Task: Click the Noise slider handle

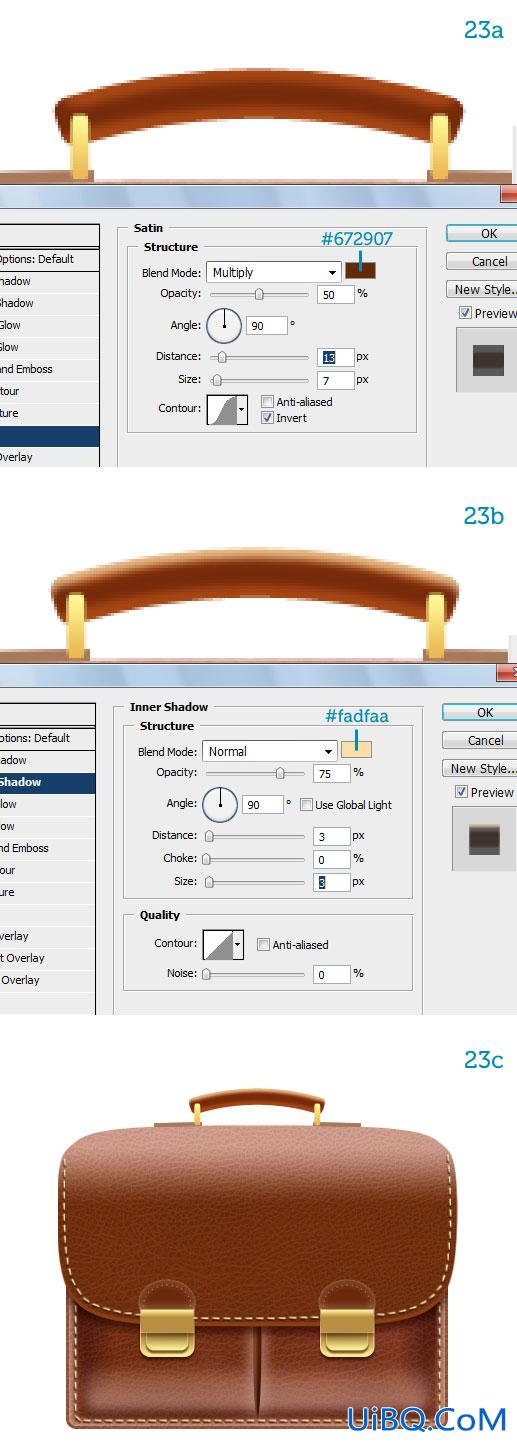Action: click(207, 974)
